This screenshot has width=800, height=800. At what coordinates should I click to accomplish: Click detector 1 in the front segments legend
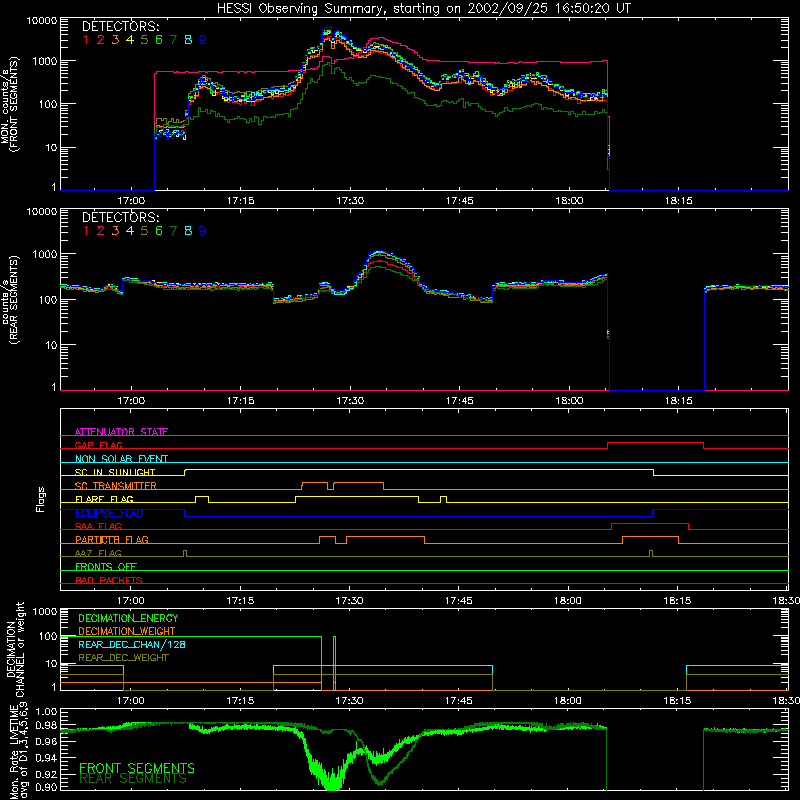point(86,40)
